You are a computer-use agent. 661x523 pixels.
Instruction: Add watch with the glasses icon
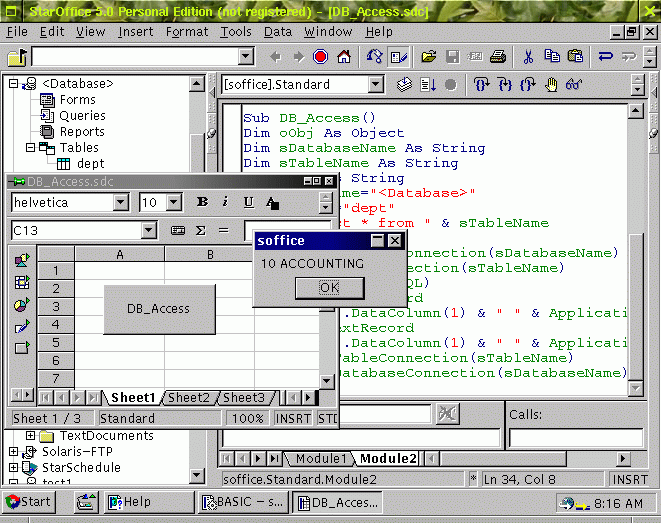coord(574,85)
